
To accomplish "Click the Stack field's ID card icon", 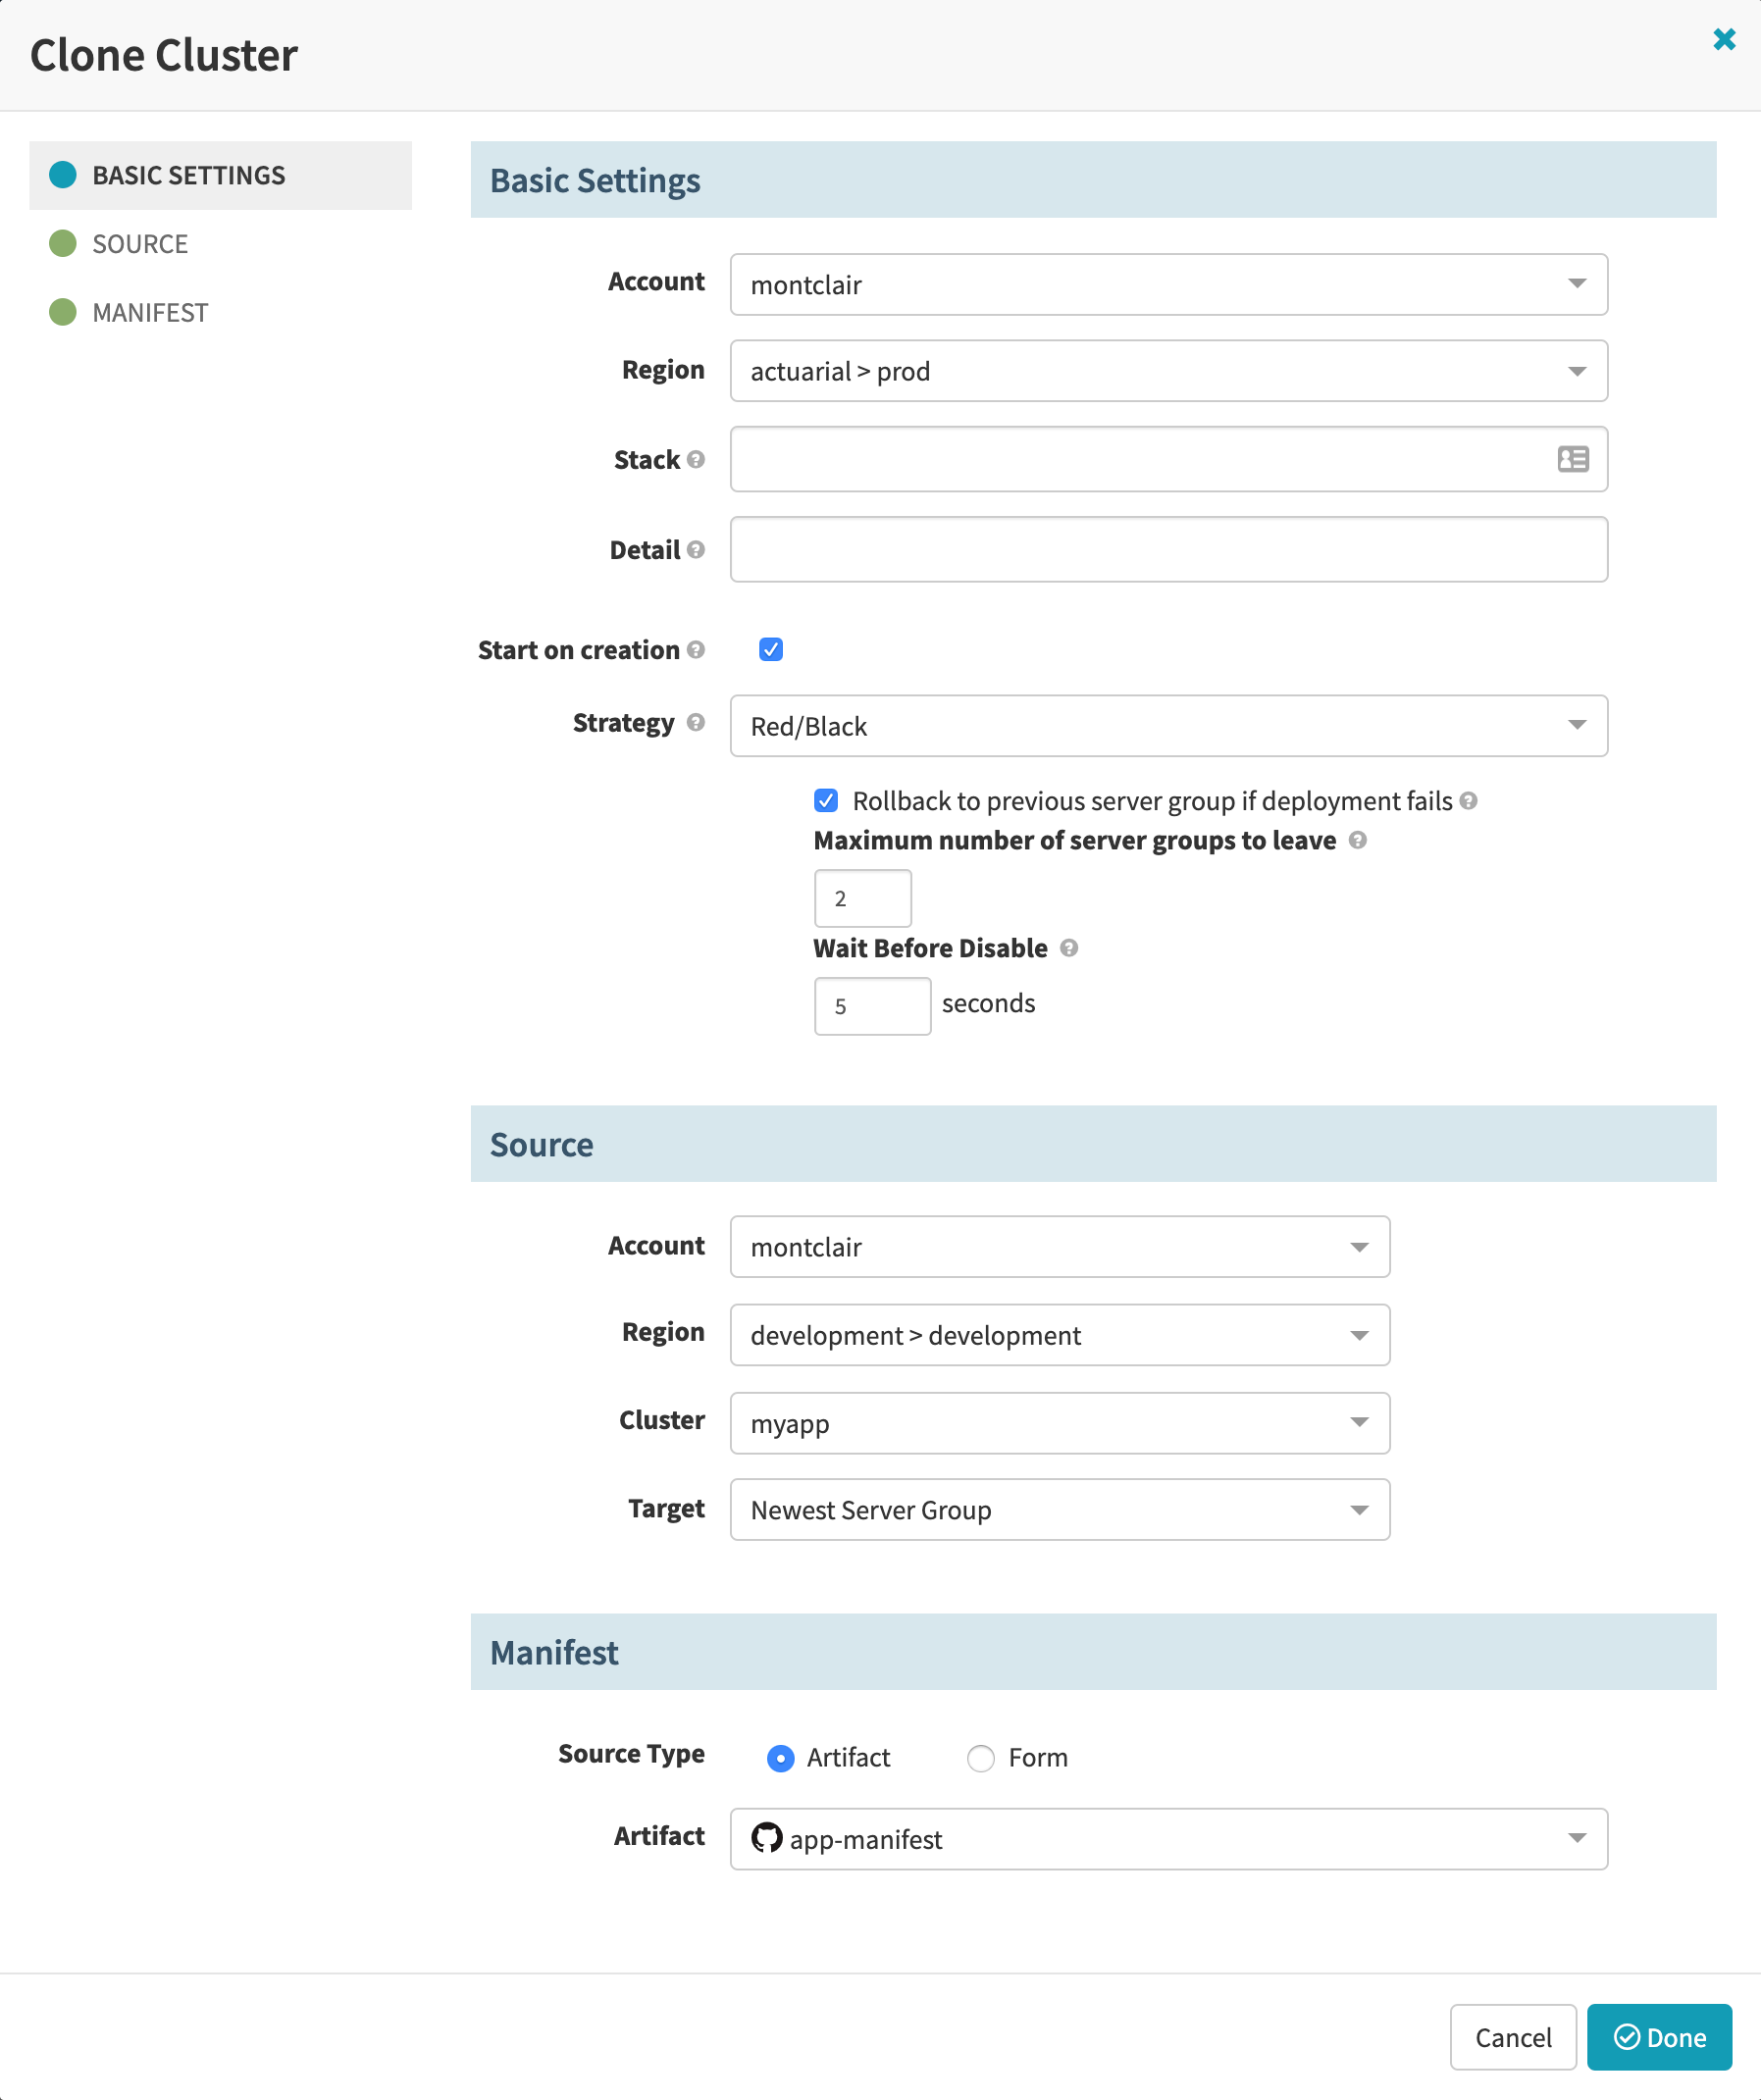I will click(1572, 459).
